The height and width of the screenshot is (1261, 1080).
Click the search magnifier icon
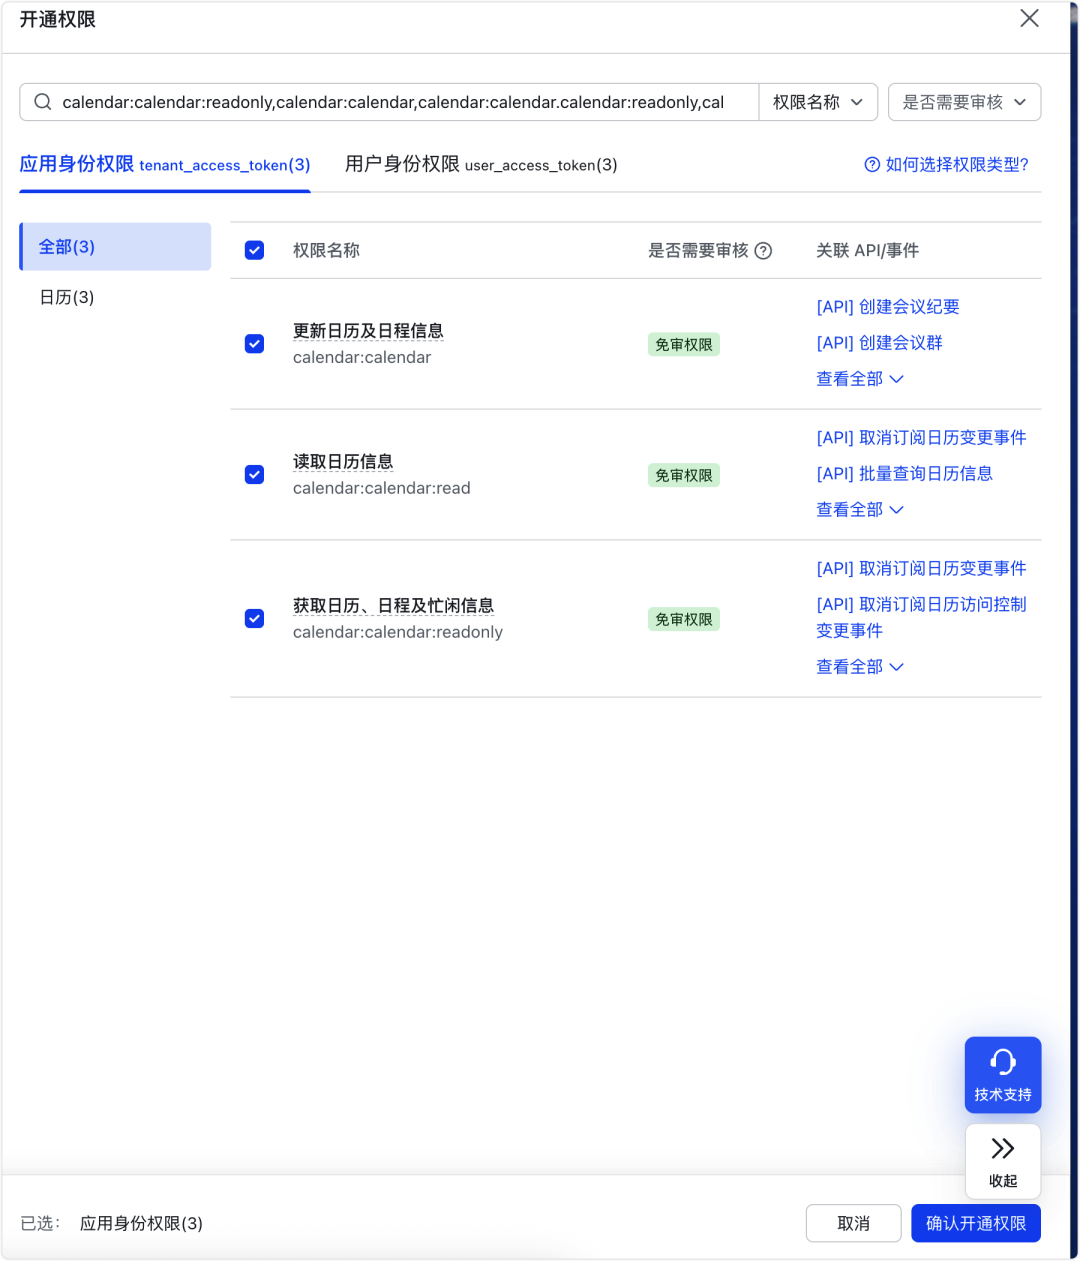42,101
